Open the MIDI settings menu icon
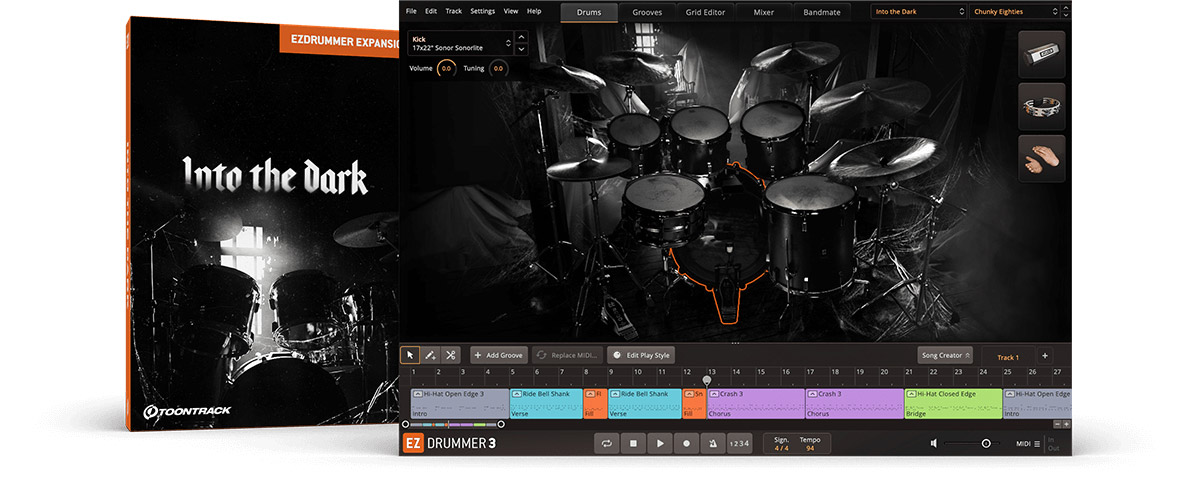Screen dimensions: 1200x488 coord(1037,443)
